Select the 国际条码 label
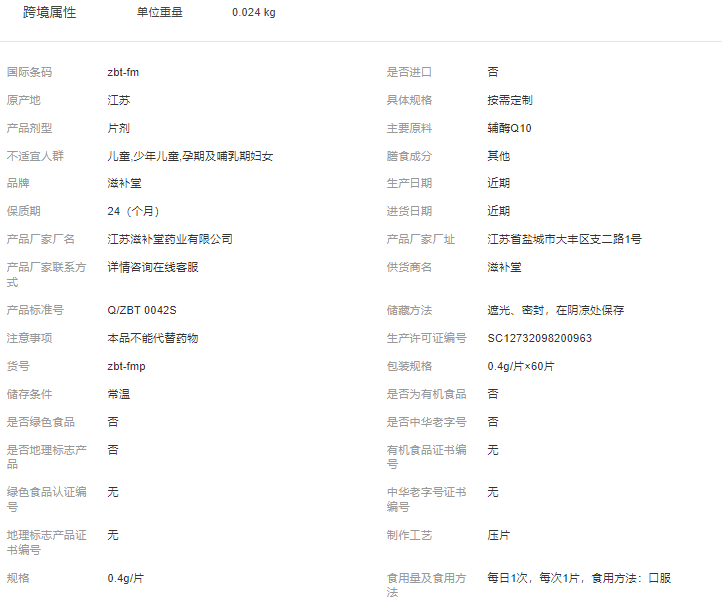The width and height of the screenshot is (722, 603). pos(29,72)
